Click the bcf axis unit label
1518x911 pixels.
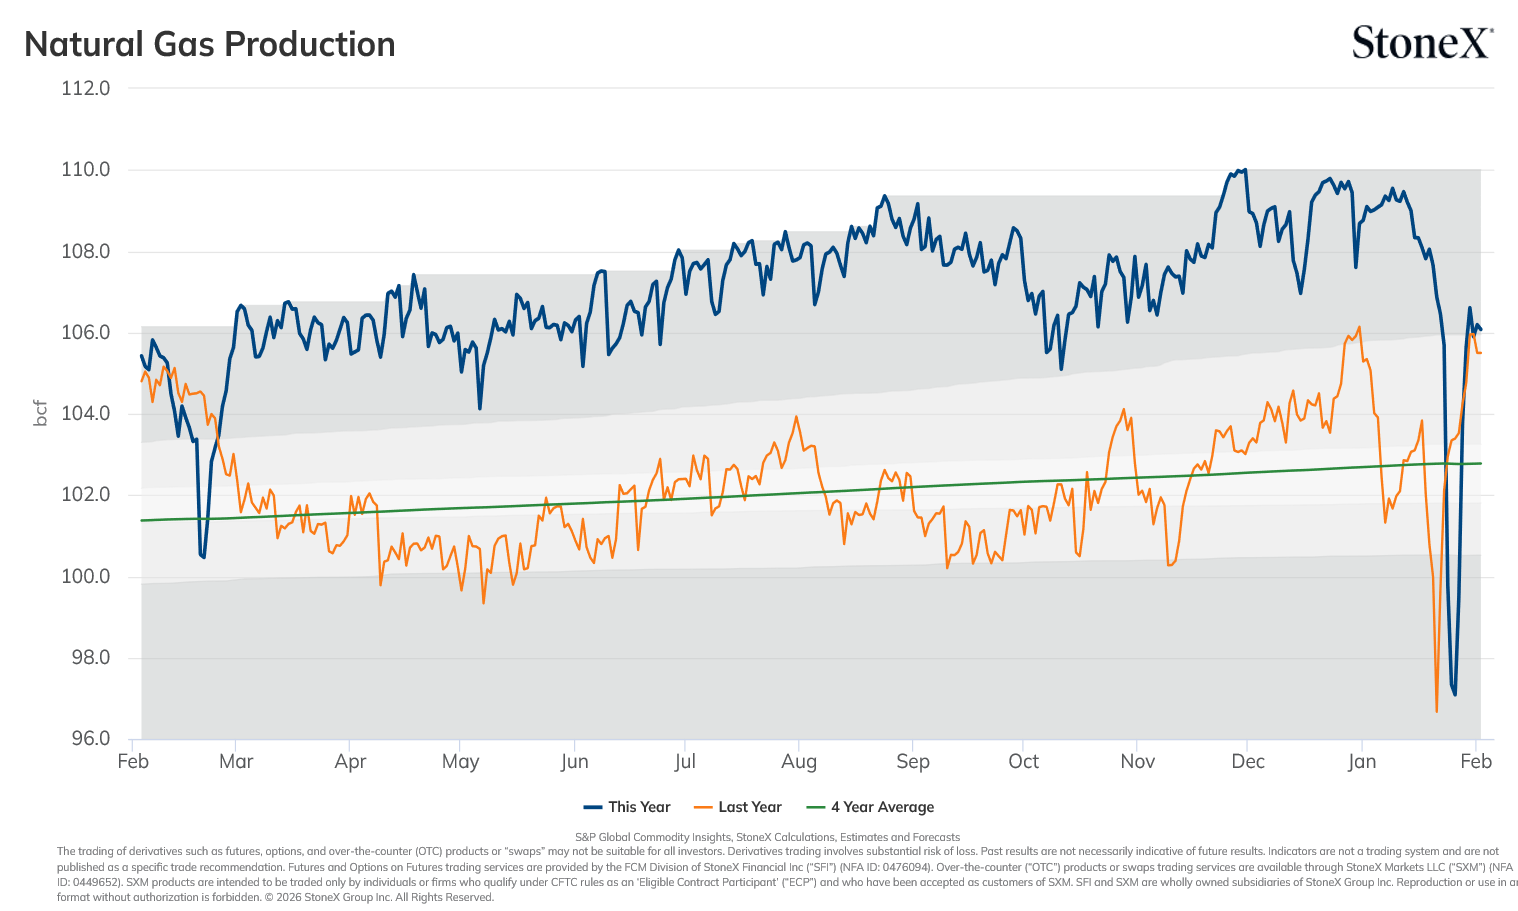pyautogui.click(x=41, y=413)
